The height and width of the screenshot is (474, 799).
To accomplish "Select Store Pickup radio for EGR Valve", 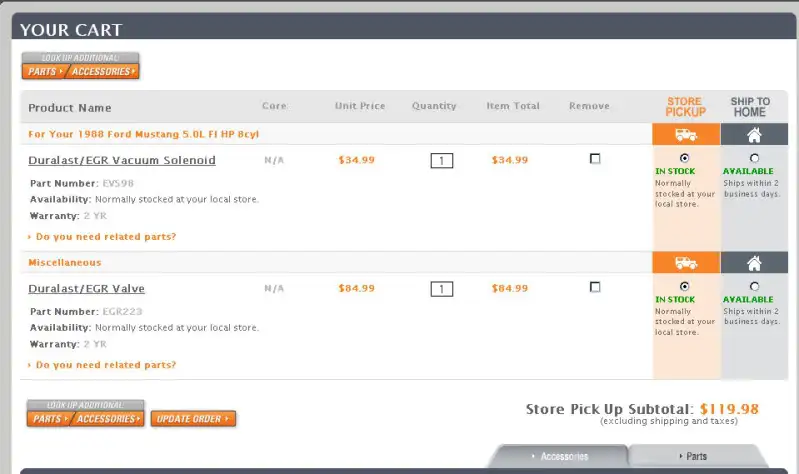I will pos(684,286).
